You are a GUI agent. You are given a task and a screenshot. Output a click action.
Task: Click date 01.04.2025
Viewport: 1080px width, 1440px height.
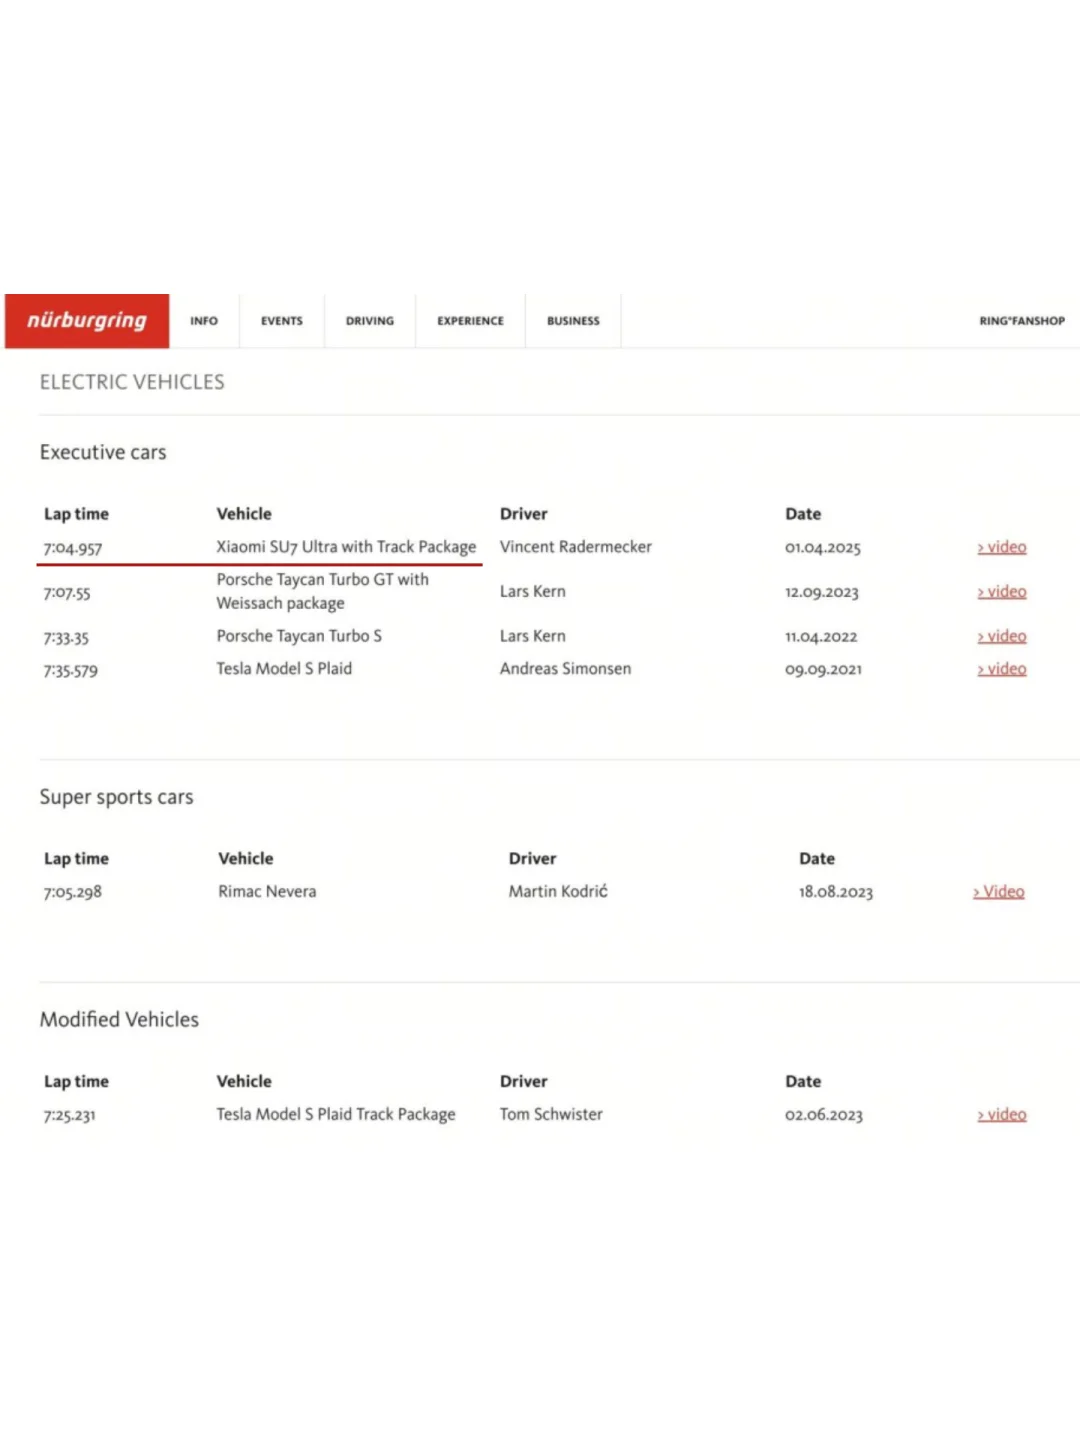823,548
